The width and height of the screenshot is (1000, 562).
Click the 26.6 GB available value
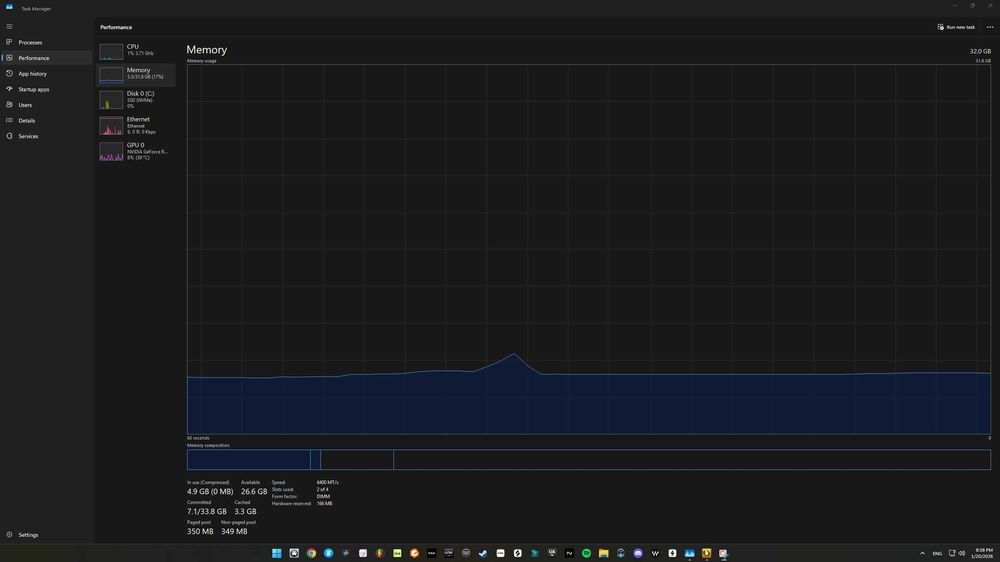click(x=254, y=492)
